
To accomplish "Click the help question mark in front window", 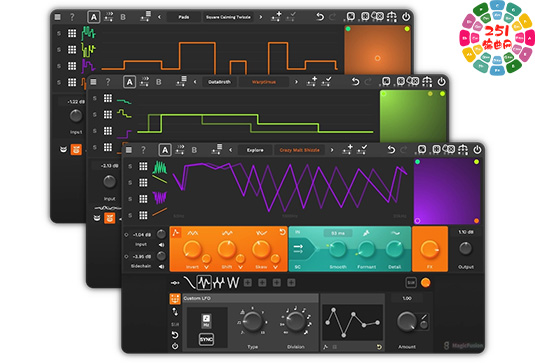I will [143, 150].
